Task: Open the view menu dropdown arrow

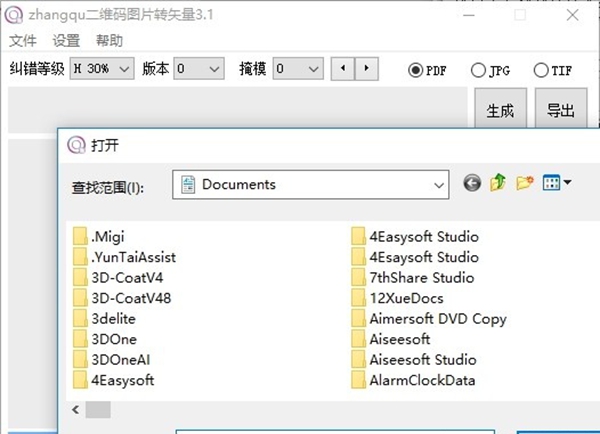Action: (567, 182)
